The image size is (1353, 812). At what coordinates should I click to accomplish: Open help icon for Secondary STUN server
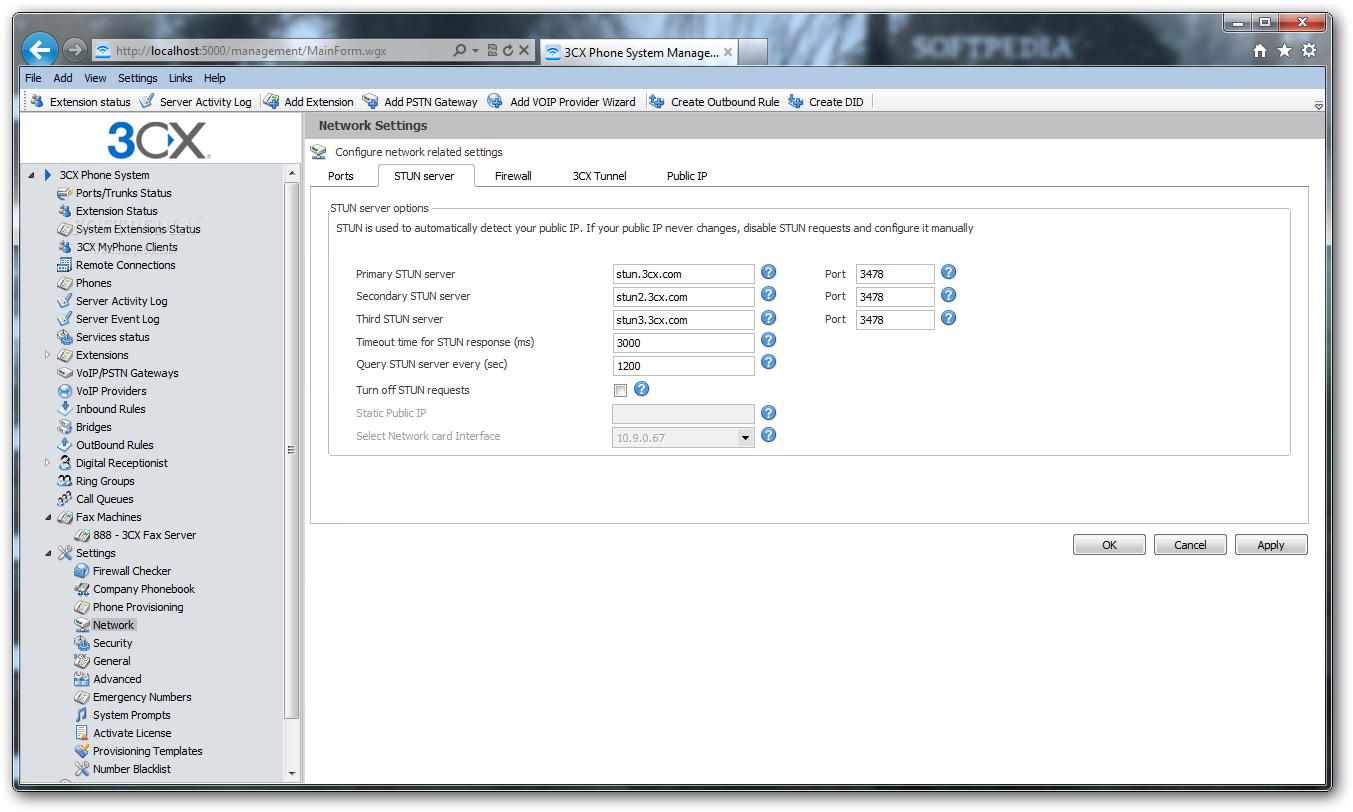click(769, 294)
